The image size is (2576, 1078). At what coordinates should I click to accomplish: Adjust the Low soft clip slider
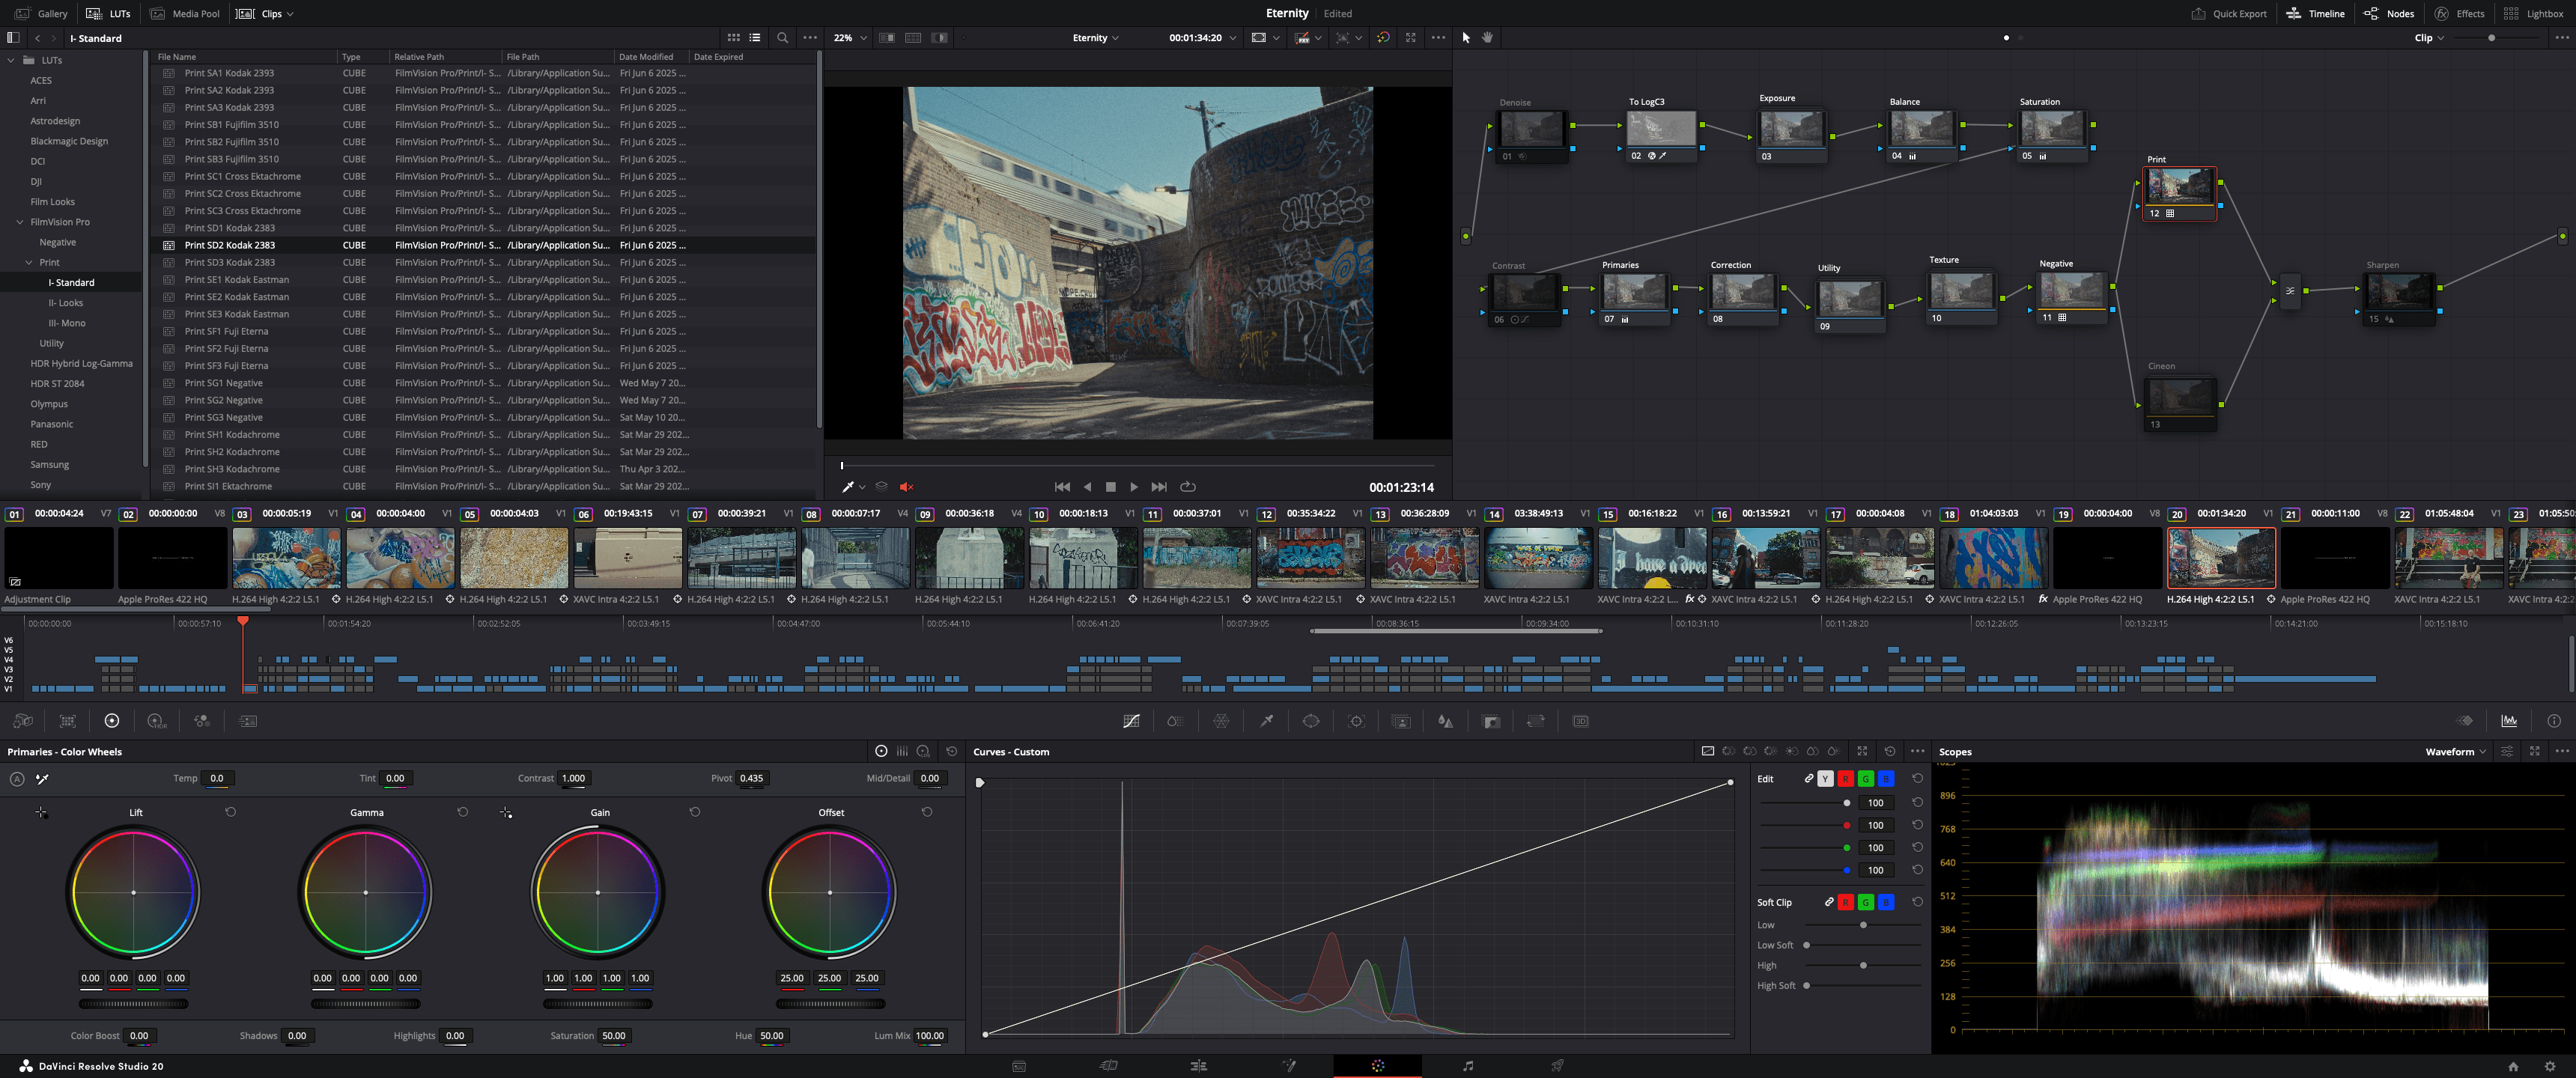pos(1863,925)
